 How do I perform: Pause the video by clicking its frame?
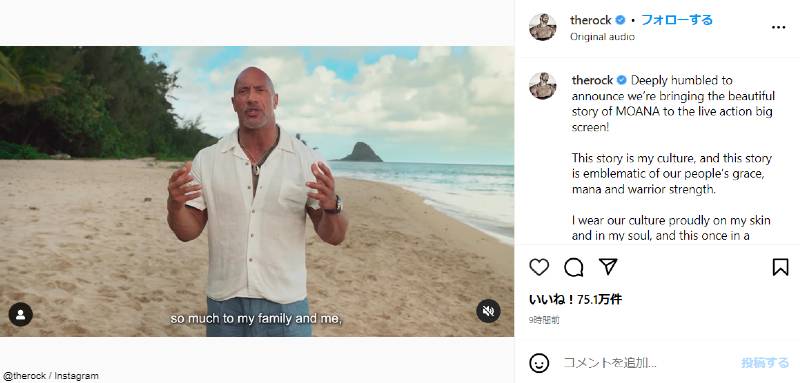pos(257,192)
